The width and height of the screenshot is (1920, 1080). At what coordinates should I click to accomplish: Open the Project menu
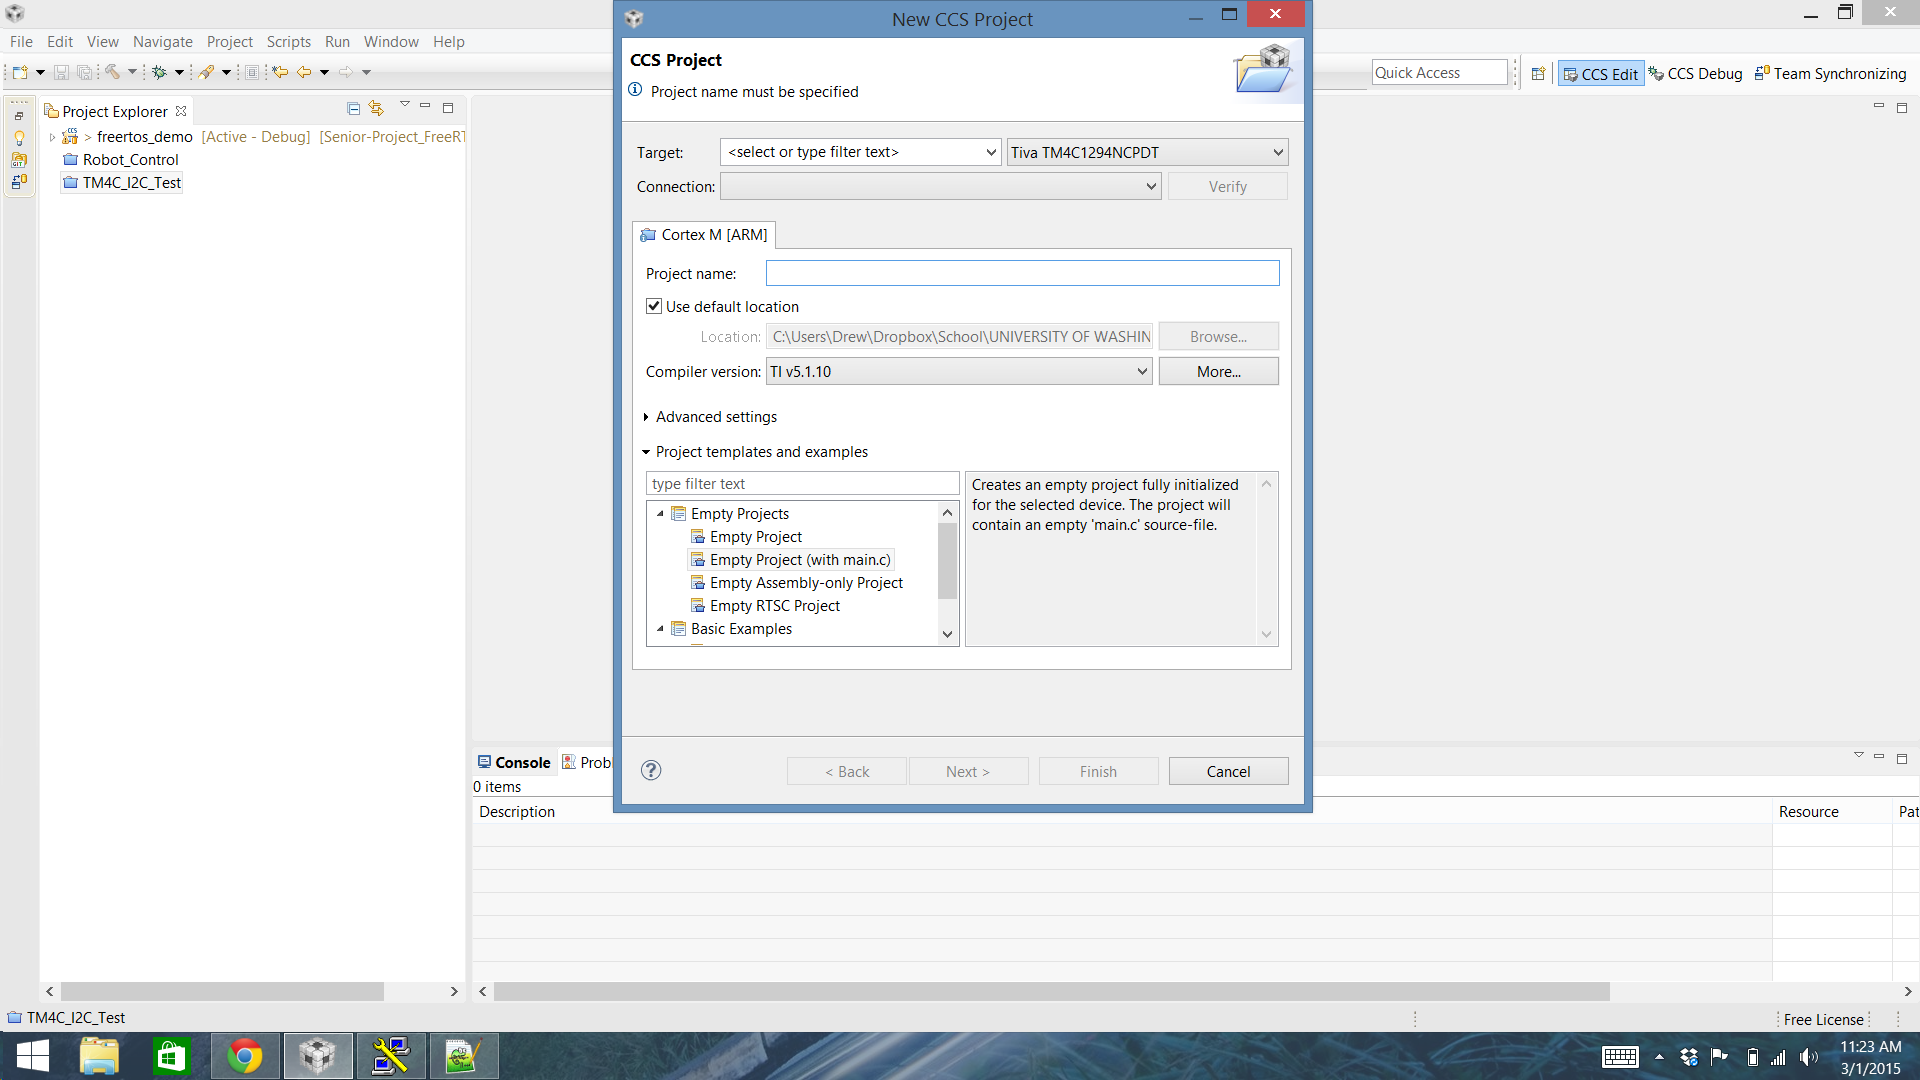(x=229, y=41)
